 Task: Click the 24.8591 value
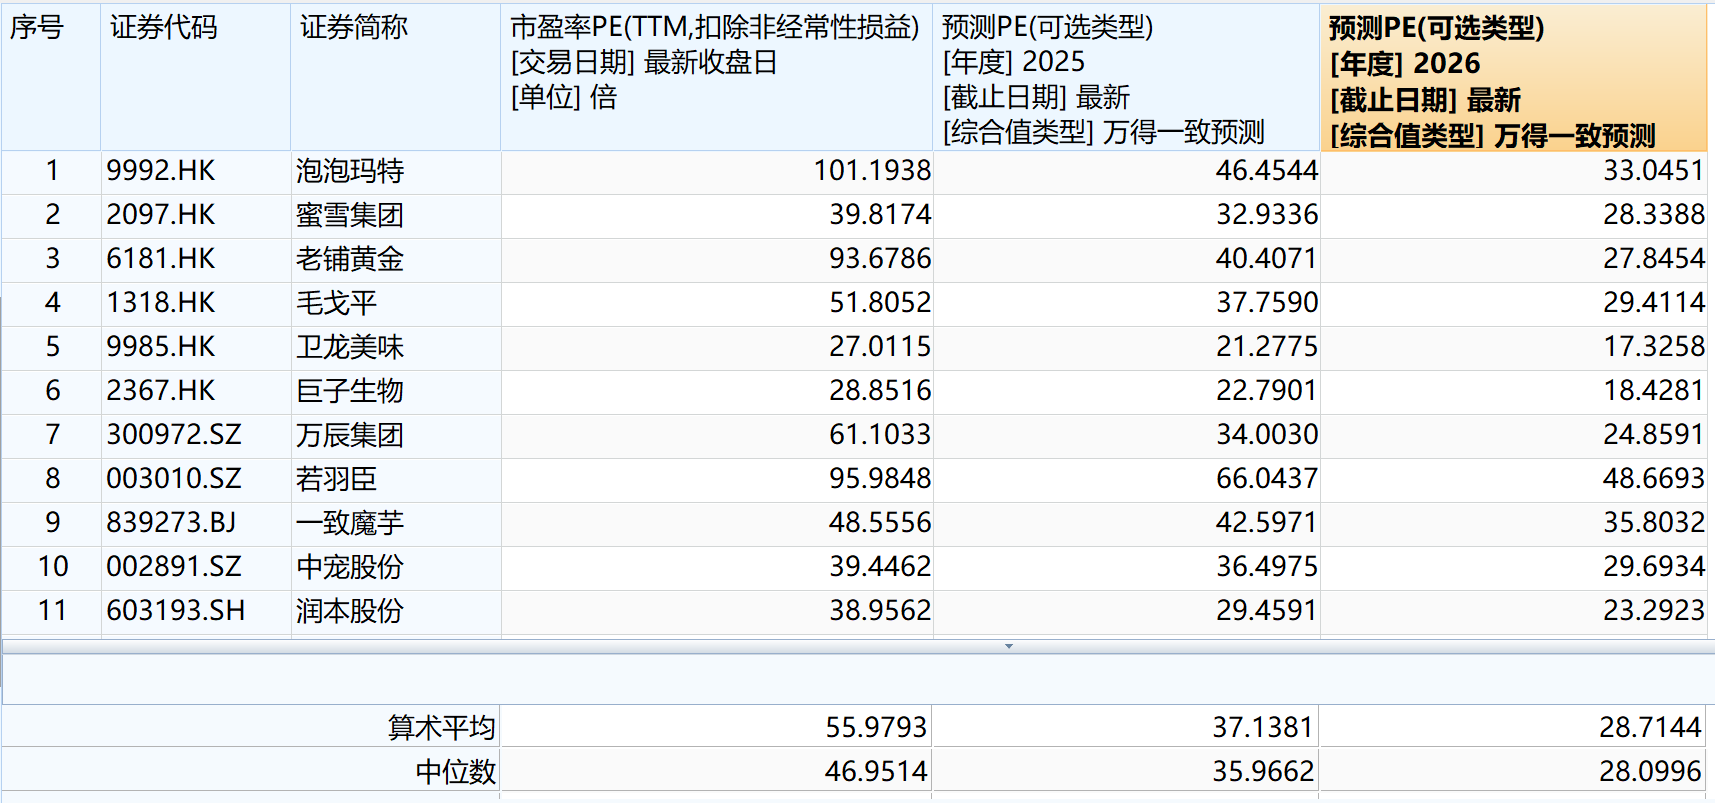(1654, 435)
